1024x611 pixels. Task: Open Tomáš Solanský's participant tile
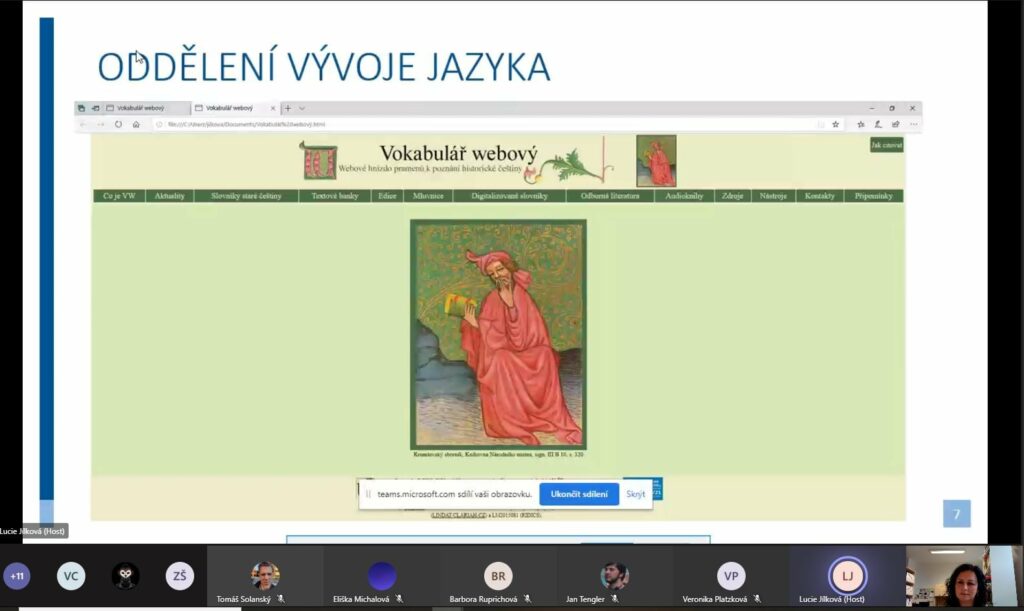coord(265,577)
